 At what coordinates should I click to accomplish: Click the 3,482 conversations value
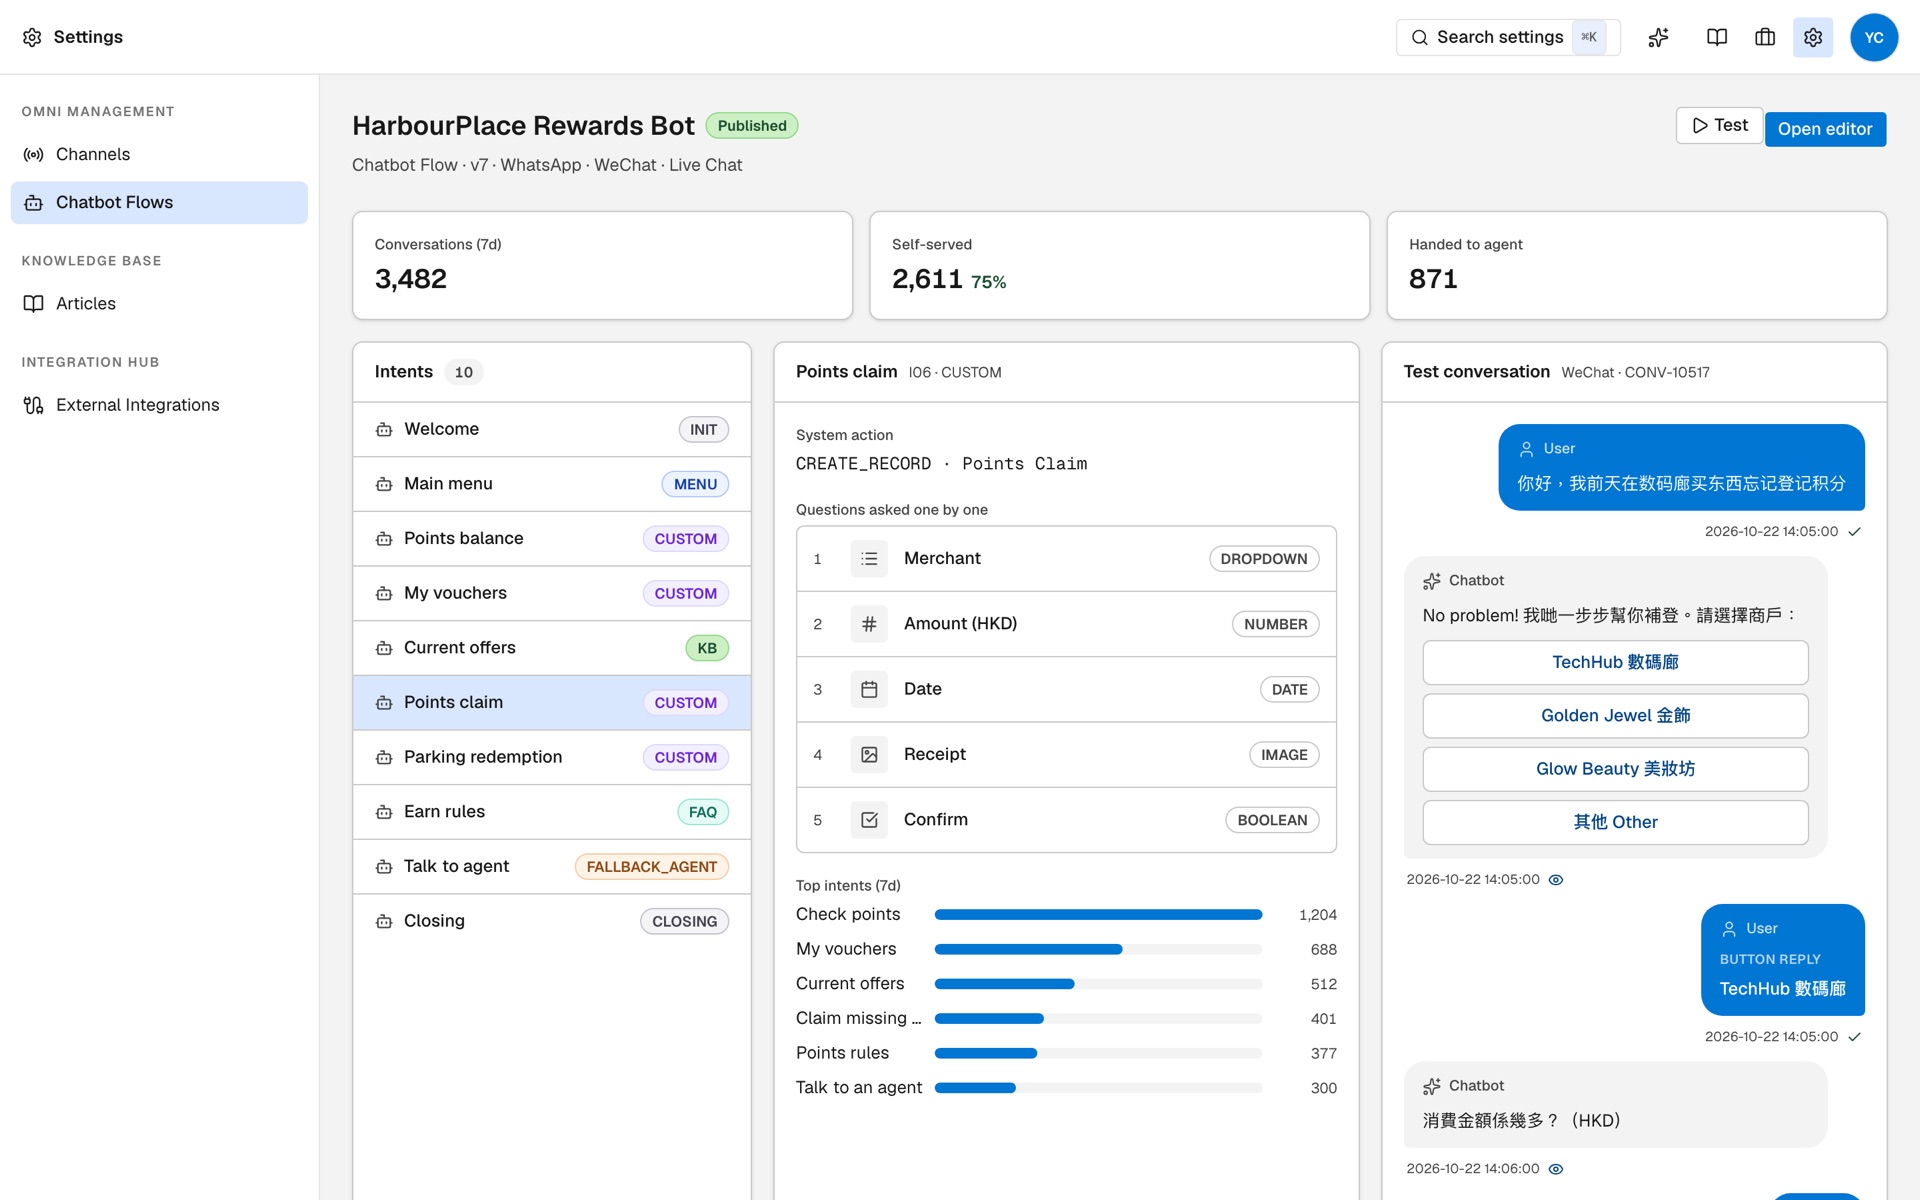[411, 279]
